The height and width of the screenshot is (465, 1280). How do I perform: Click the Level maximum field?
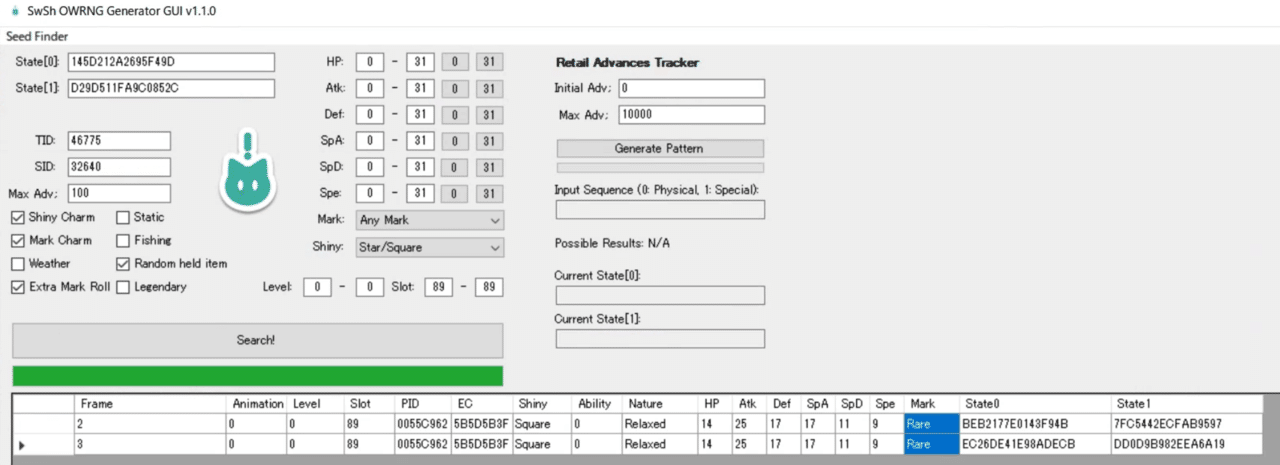(369, 287)
